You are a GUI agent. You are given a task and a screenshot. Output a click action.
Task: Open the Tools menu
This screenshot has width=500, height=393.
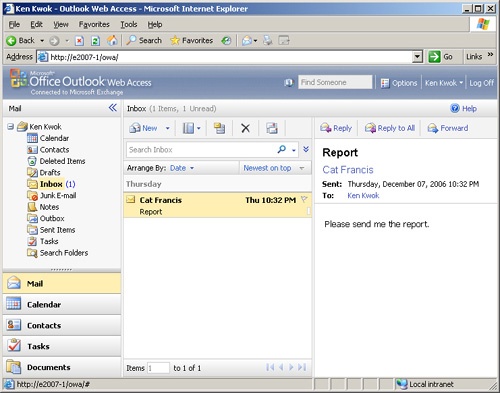[x=129, y=24]
